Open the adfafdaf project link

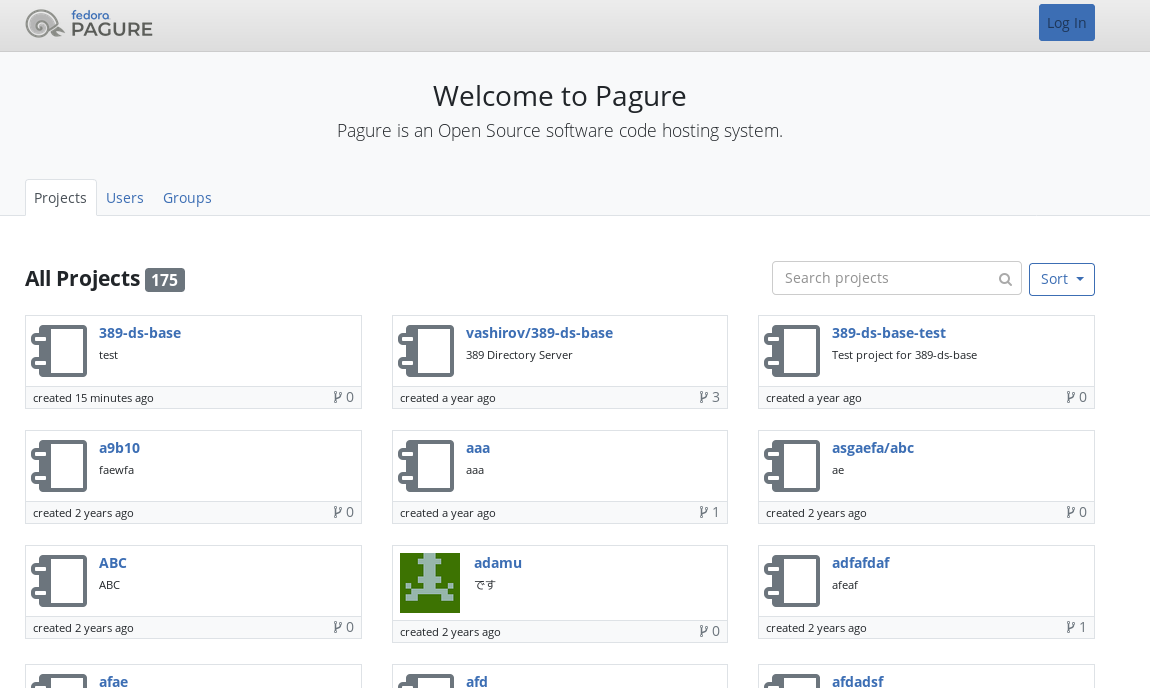click(860, 563)
